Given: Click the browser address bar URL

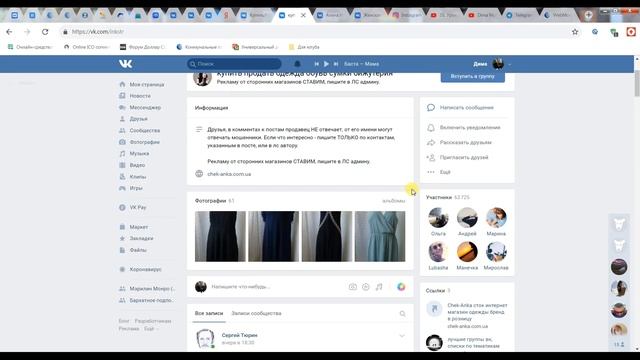Looking at the screenshot, I should [98, 32].
